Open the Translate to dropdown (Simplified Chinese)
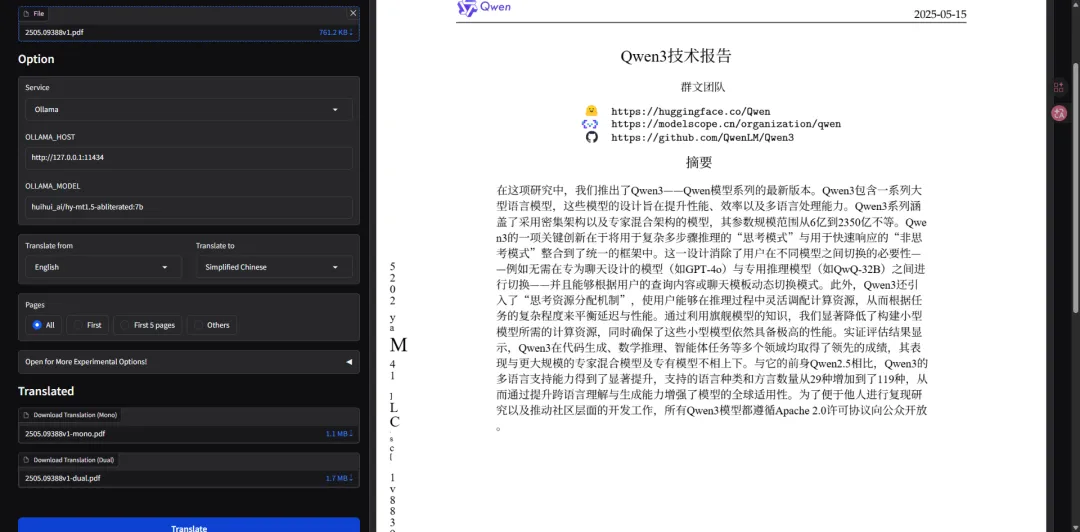 click(273, 267)
